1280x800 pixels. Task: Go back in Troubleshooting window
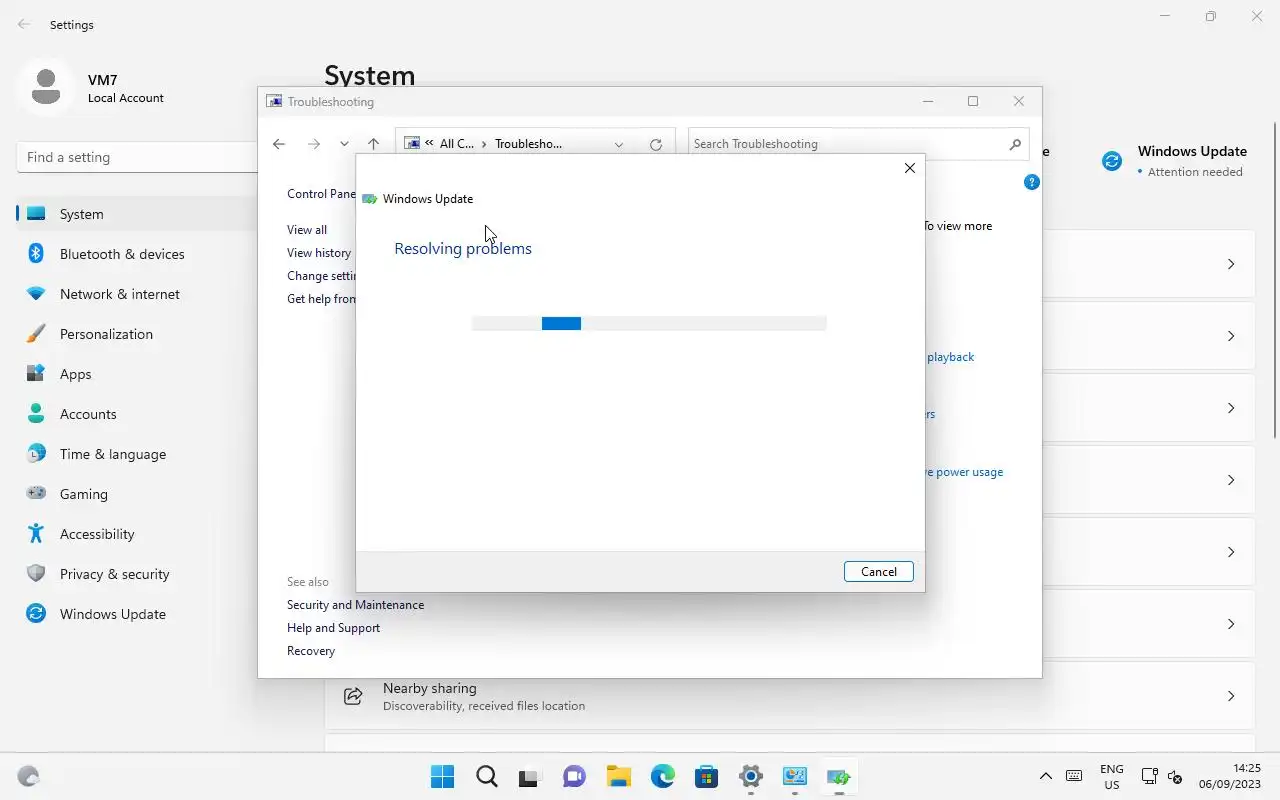coord(279,144)
